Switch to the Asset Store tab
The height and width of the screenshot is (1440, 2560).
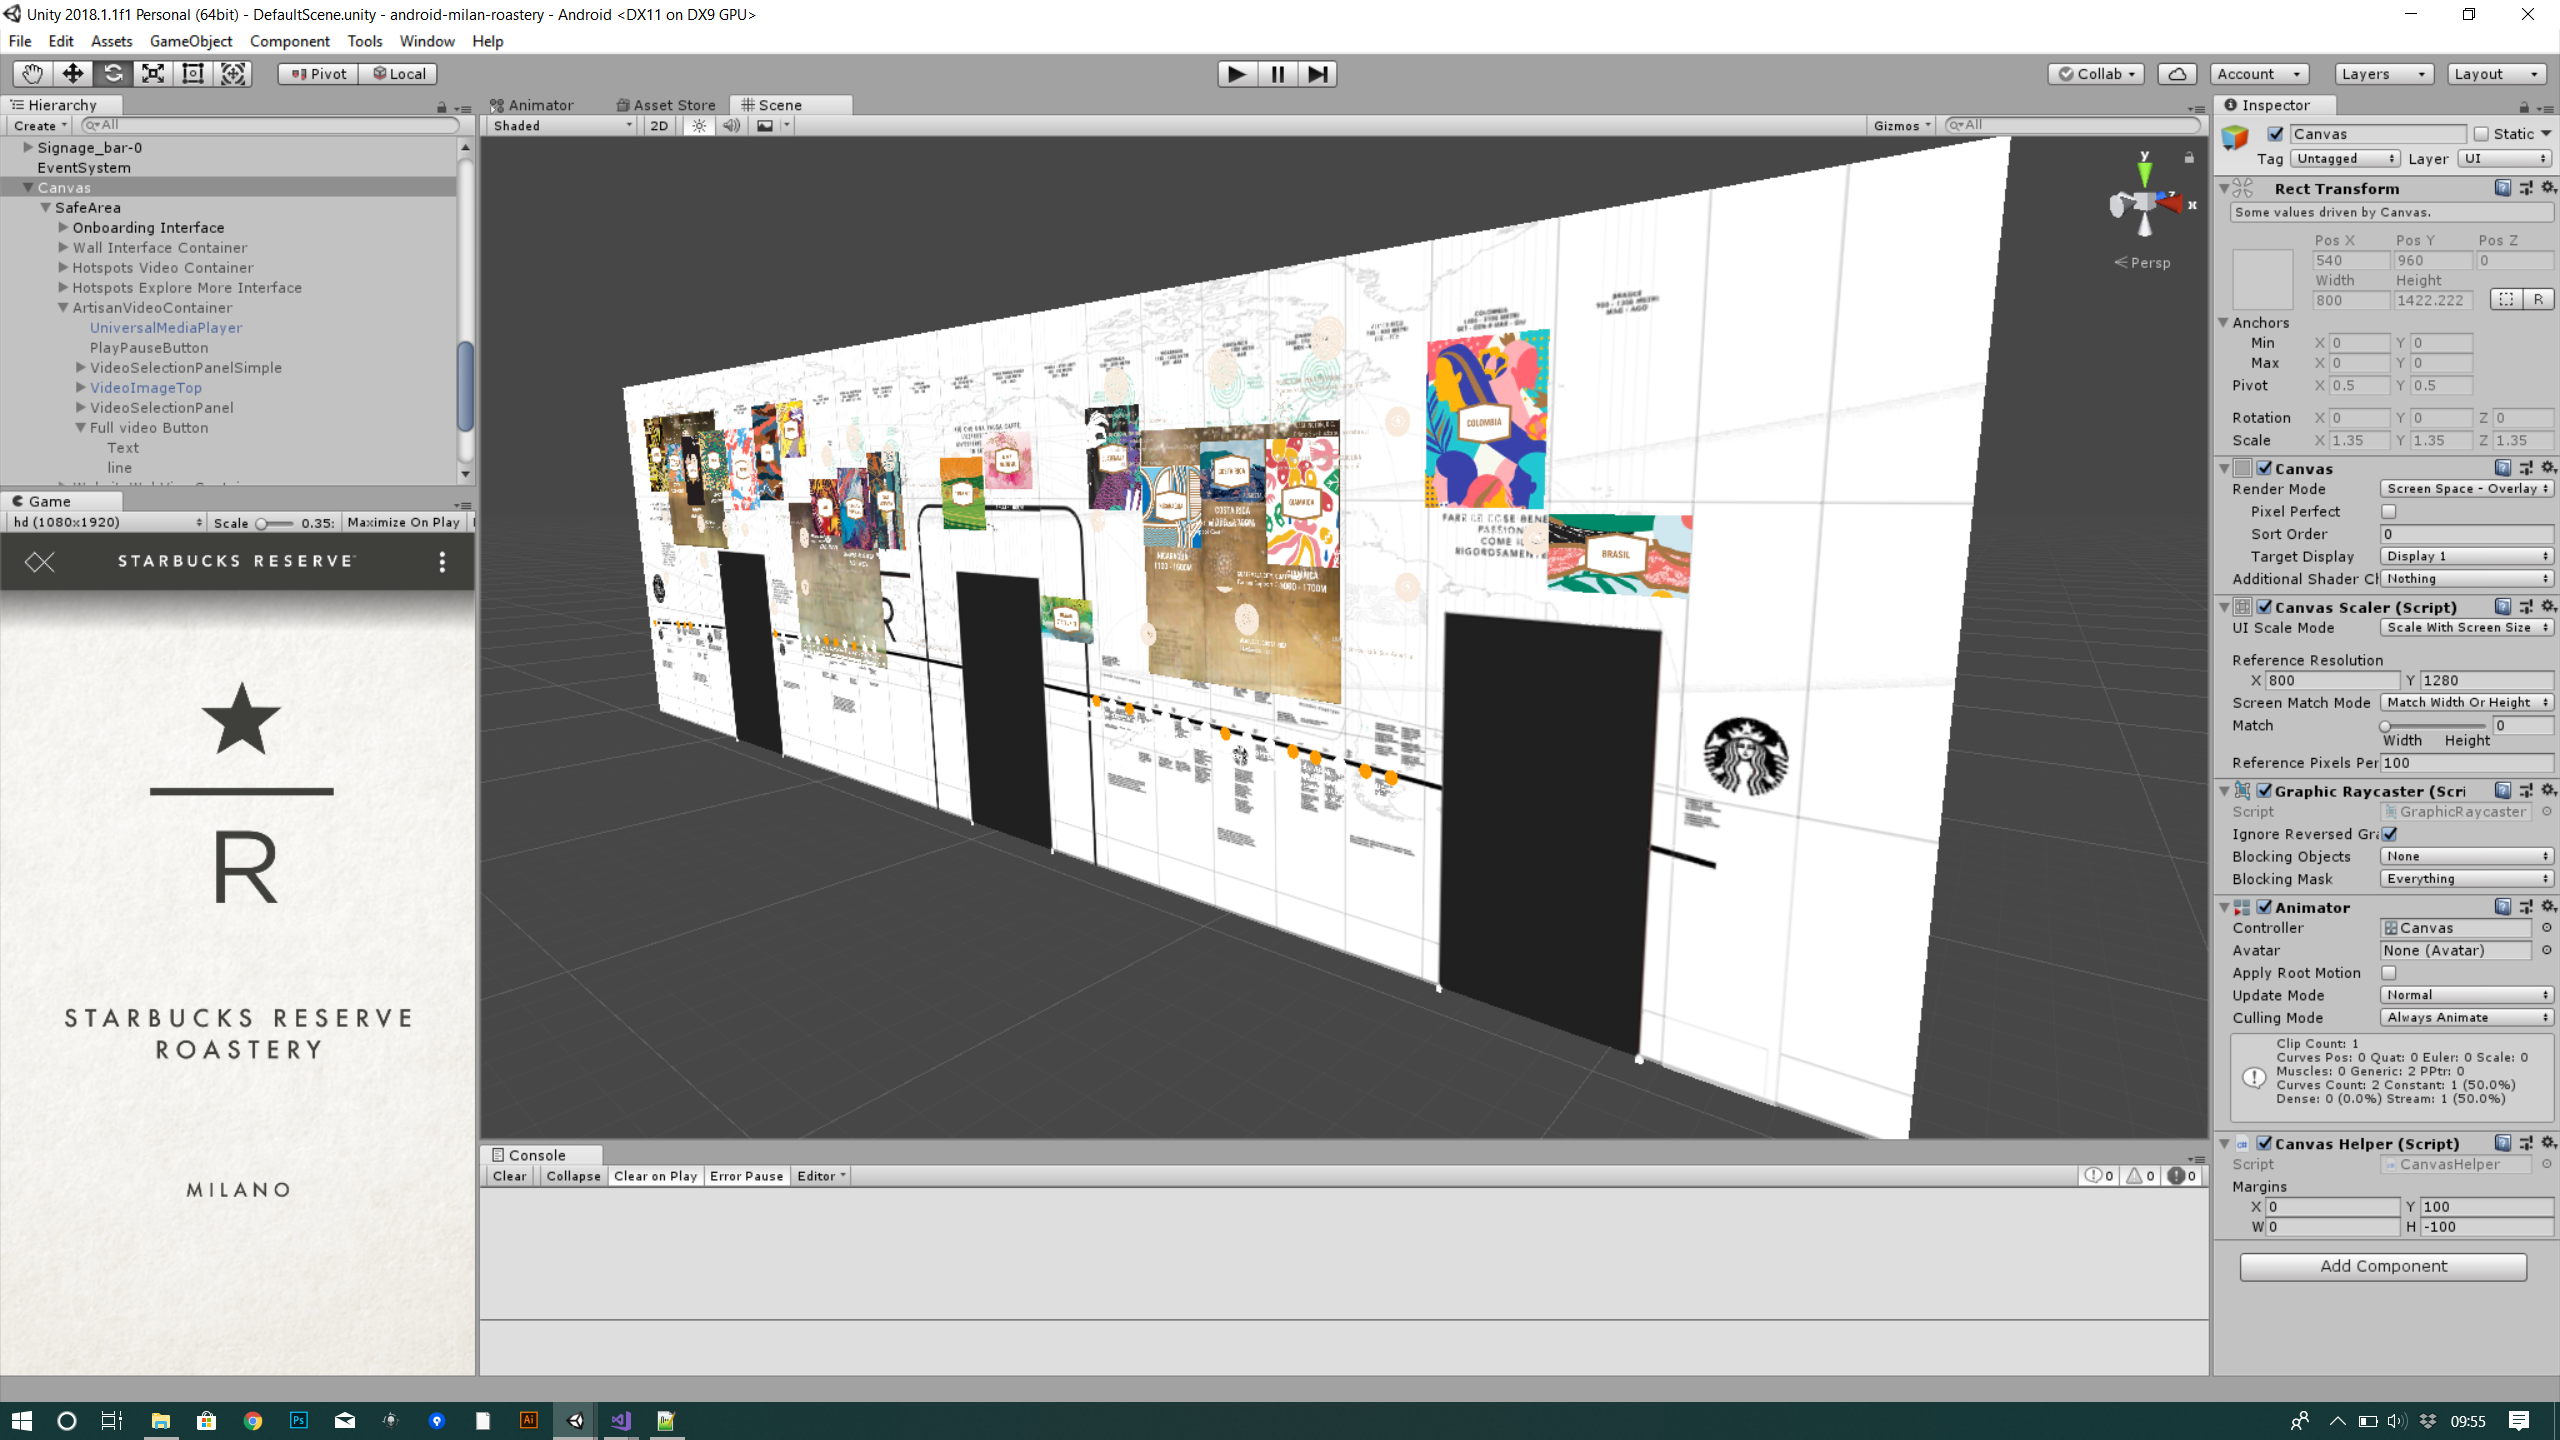coord(666,105)
